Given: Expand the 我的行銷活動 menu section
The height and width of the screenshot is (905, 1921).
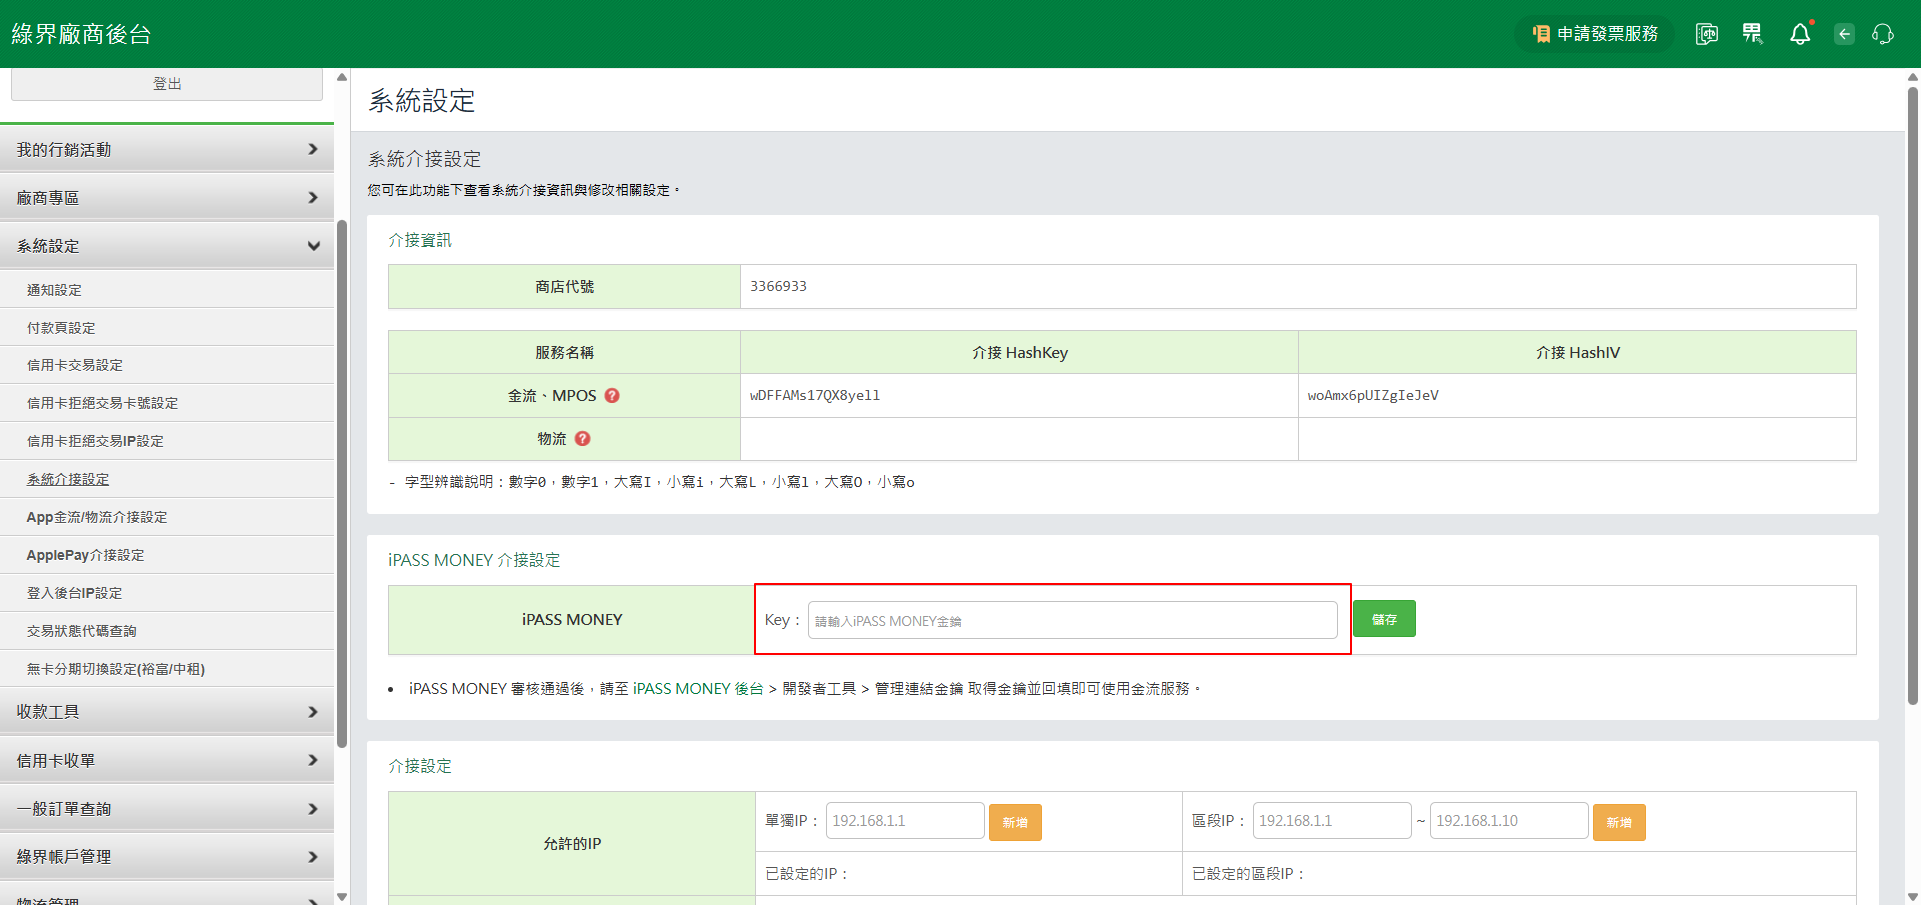Looking at the screenshot, I should (x=167, y=150).
